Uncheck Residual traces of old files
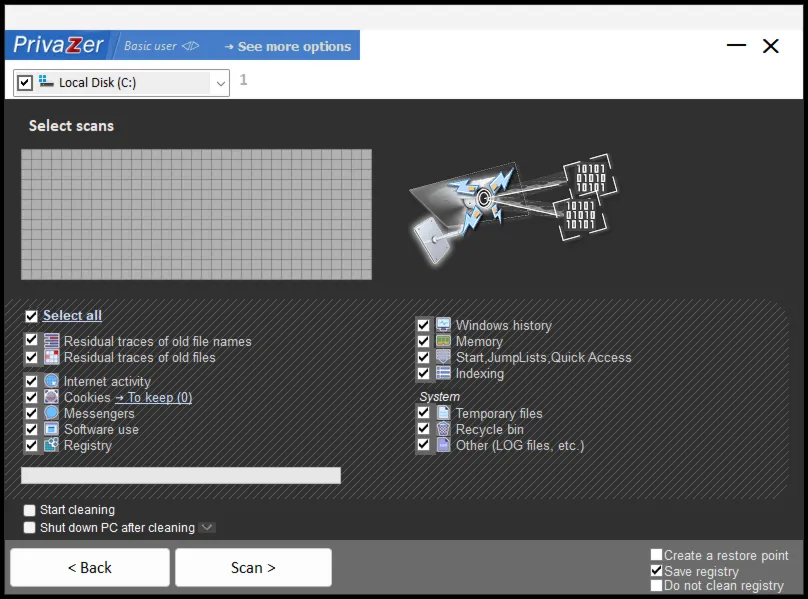 [31, 357]
